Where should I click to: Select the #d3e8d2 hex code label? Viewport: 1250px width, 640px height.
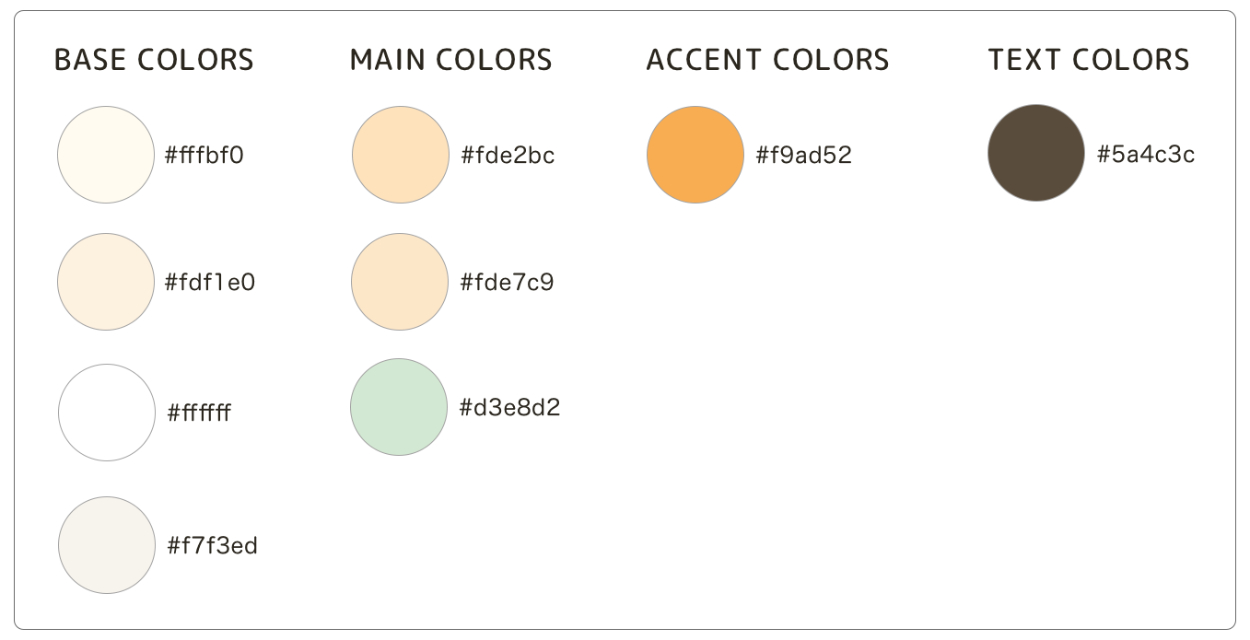point(510,408)
